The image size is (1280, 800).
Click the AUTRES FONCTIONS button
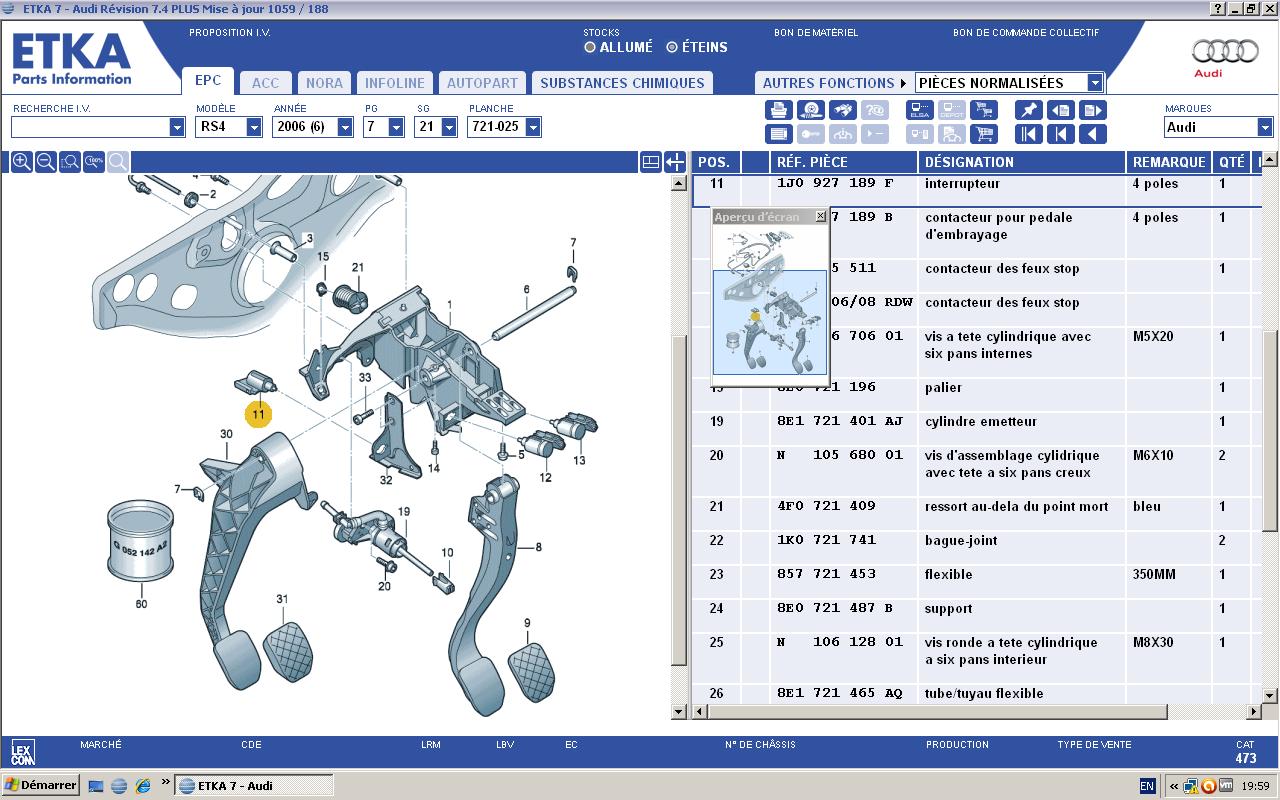833,83
